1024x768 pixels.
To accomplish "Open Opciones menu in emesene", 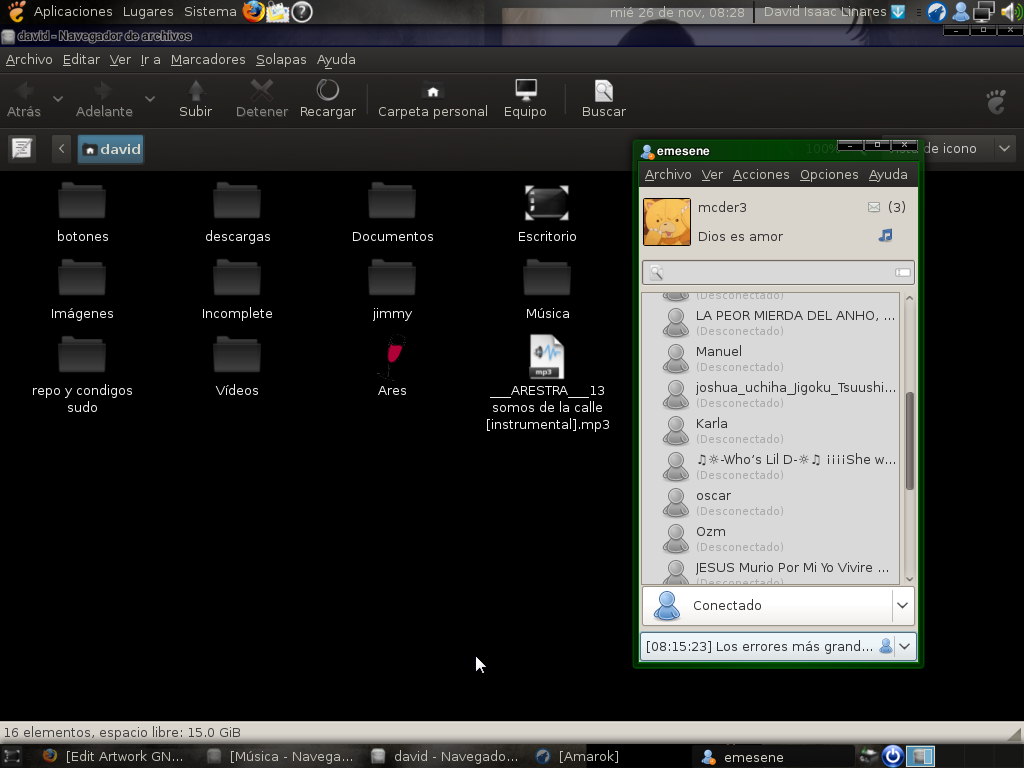I will (829, 174).
